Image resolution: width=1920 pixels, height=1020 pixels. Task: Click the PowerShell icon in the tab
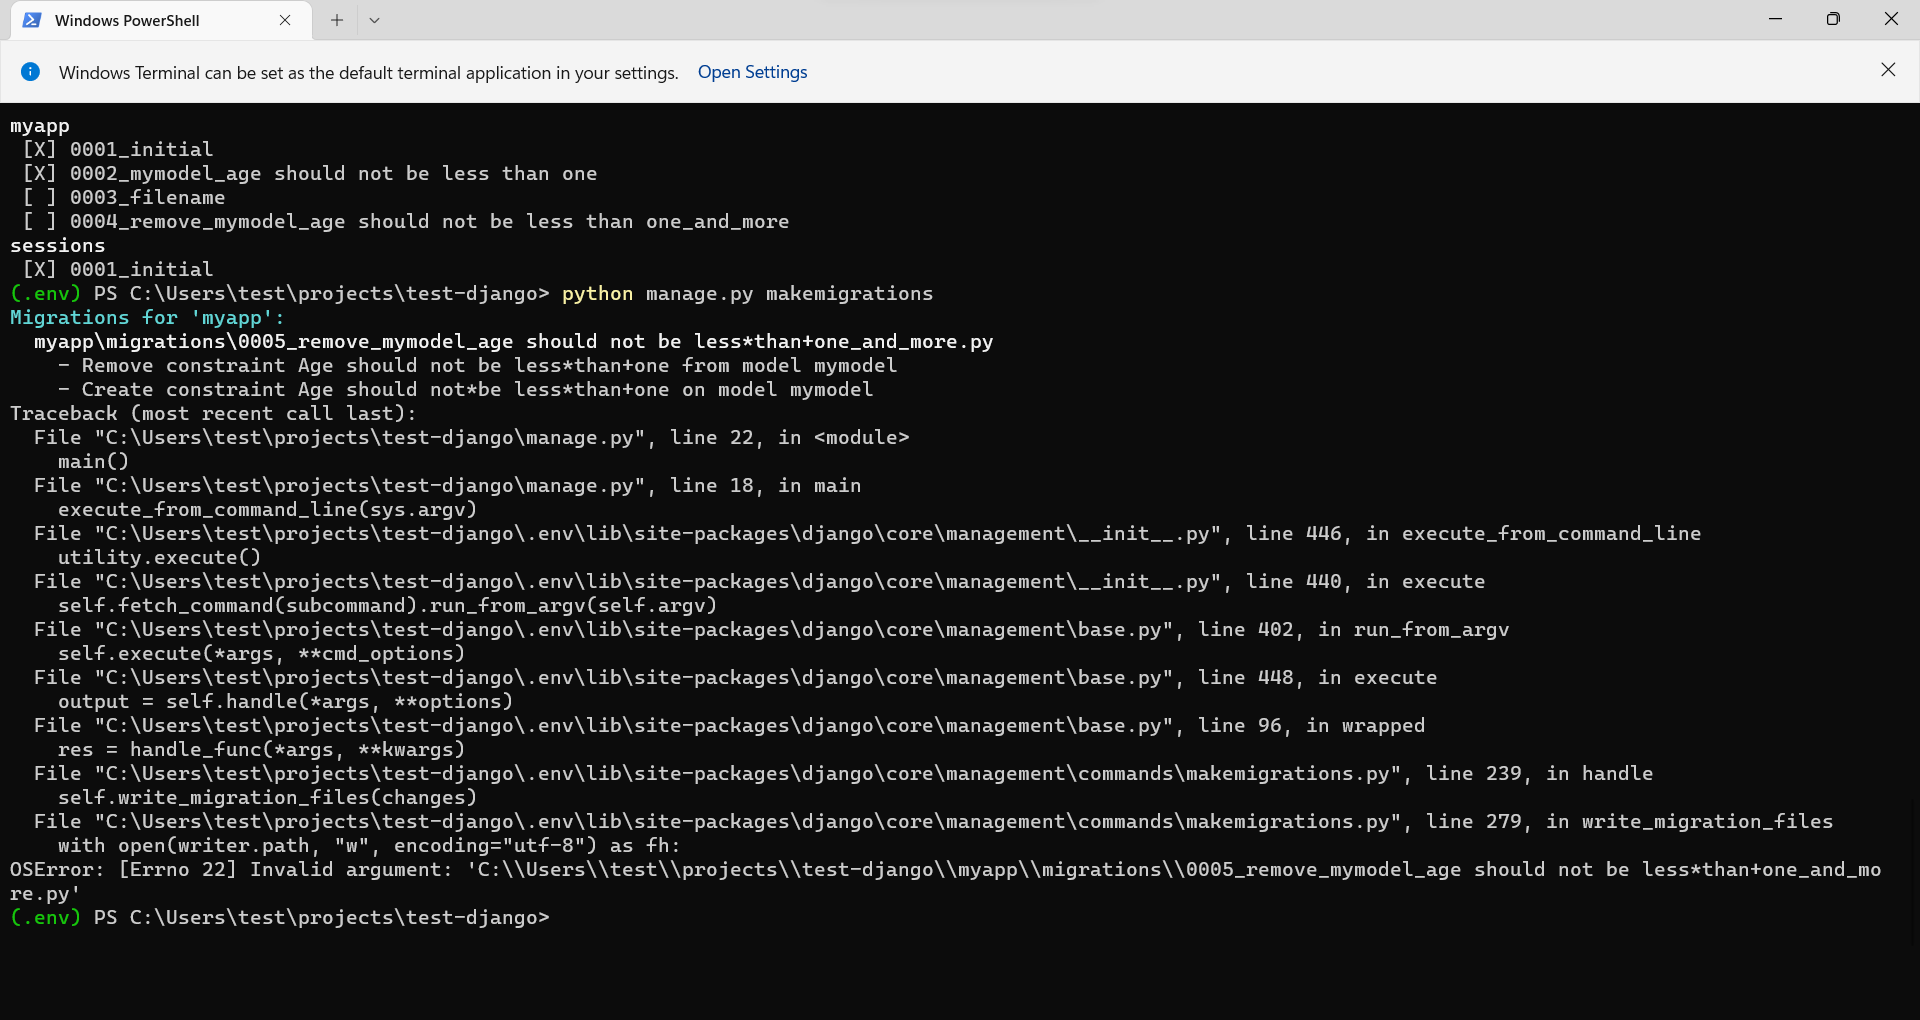coord(32,20)
